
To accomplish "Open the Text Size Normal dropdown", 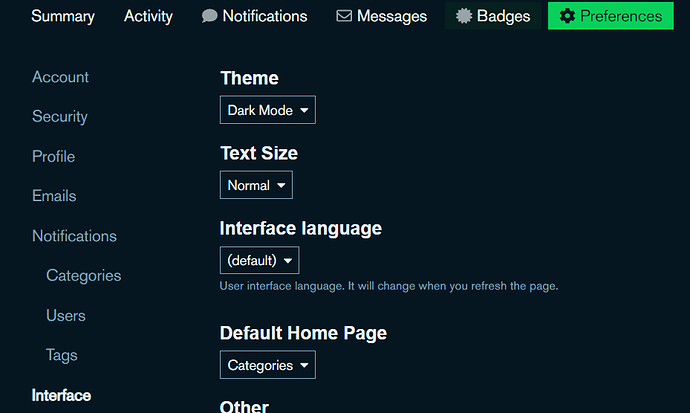I will coord(255,185).
